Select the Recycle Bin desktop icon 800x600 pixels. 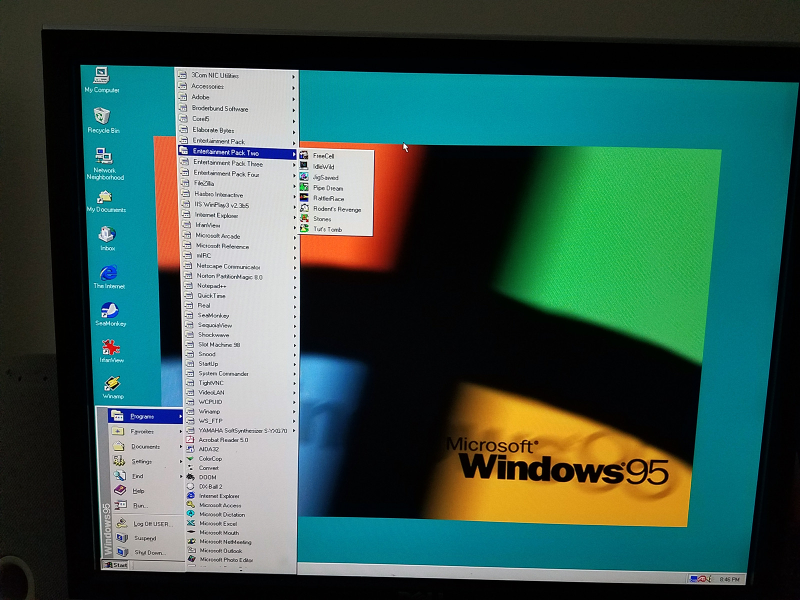tap(103, 120)
